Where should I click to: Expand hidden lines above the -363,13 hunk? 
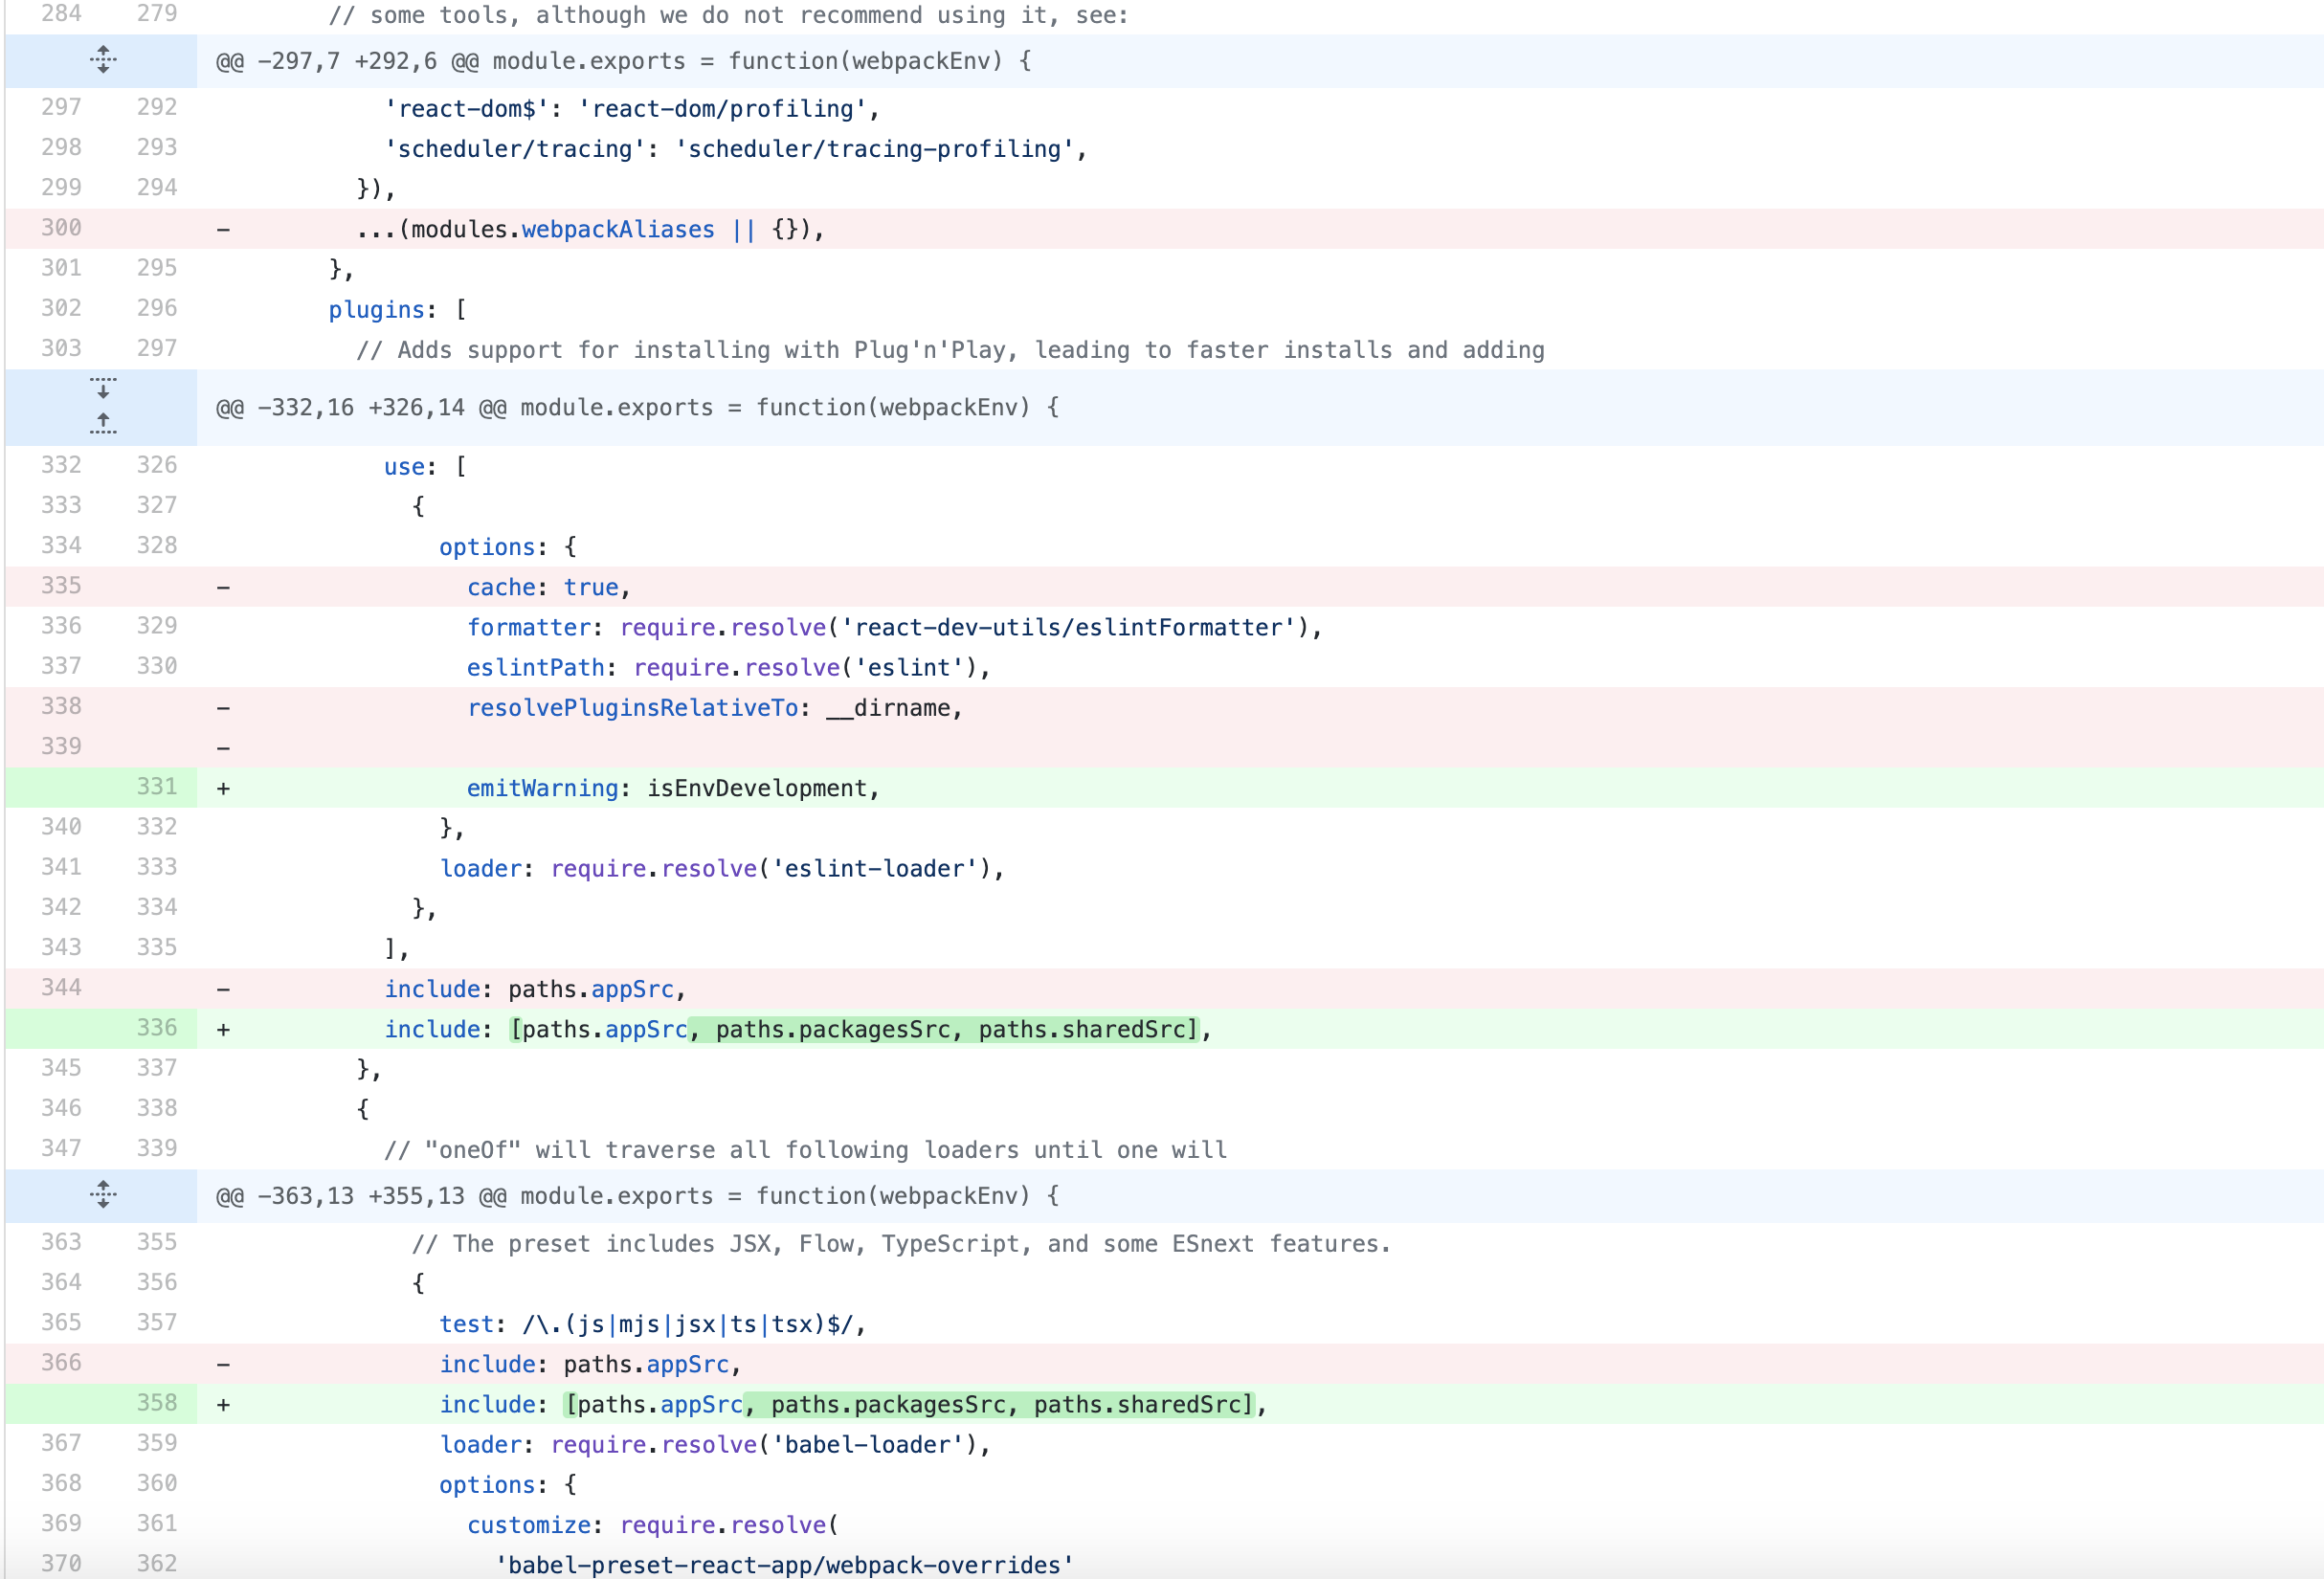click(x=102, y=1194)
